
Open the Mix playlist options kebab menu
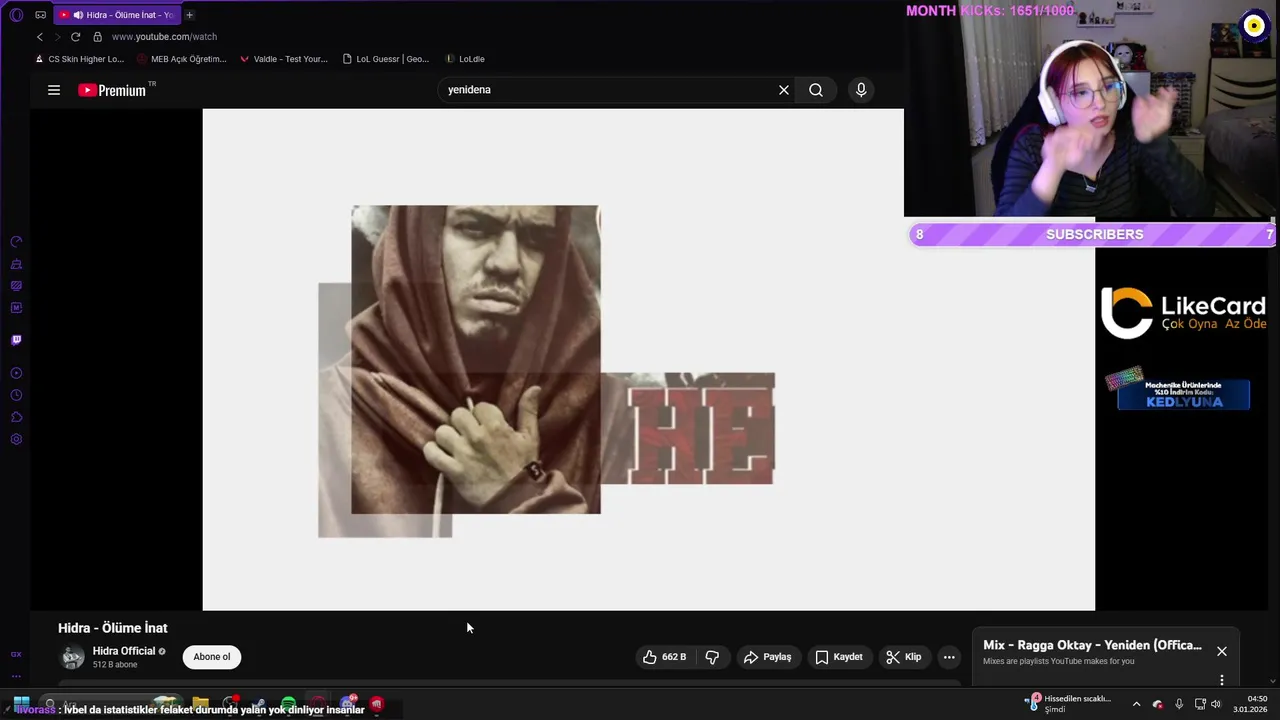[x=1222, y=680]
